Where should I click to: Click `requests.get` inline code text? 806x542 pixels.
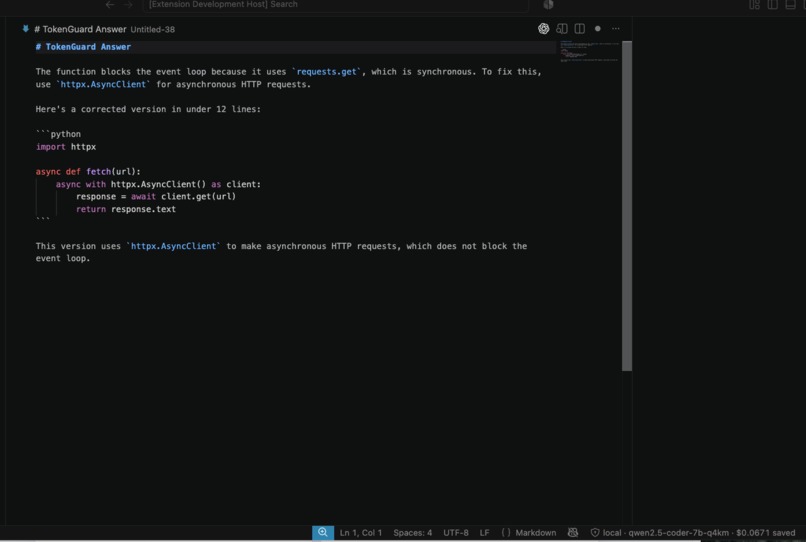(x=326, y=72)
